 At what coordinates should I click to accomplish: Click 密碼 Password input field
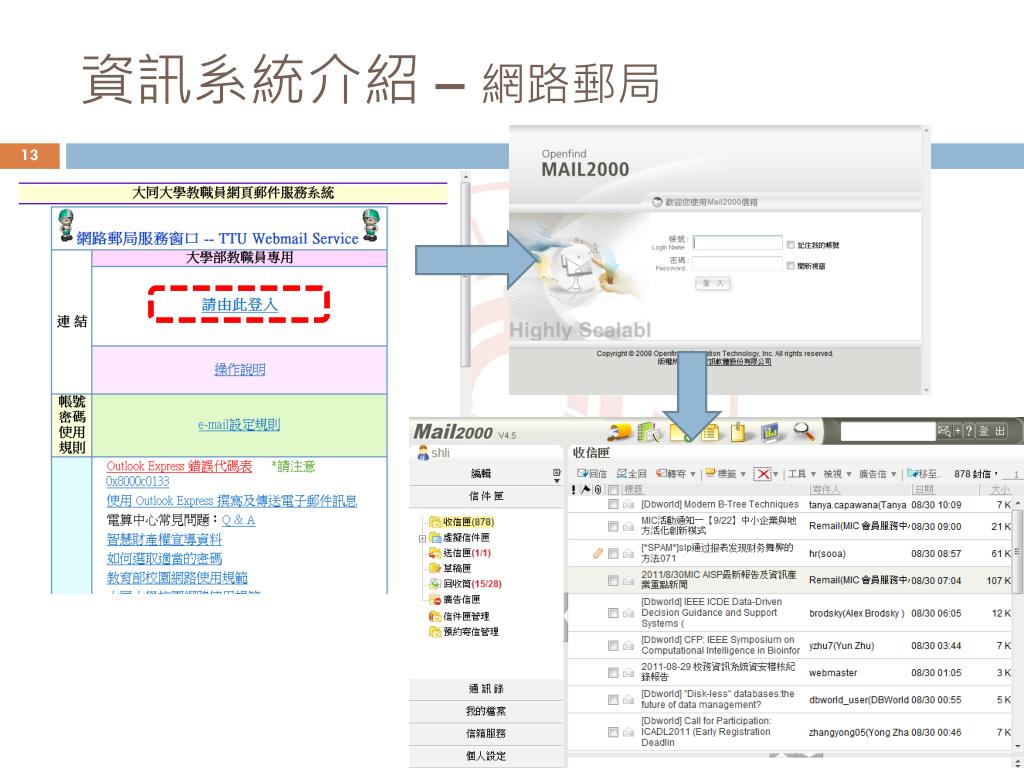coord(737,263)
